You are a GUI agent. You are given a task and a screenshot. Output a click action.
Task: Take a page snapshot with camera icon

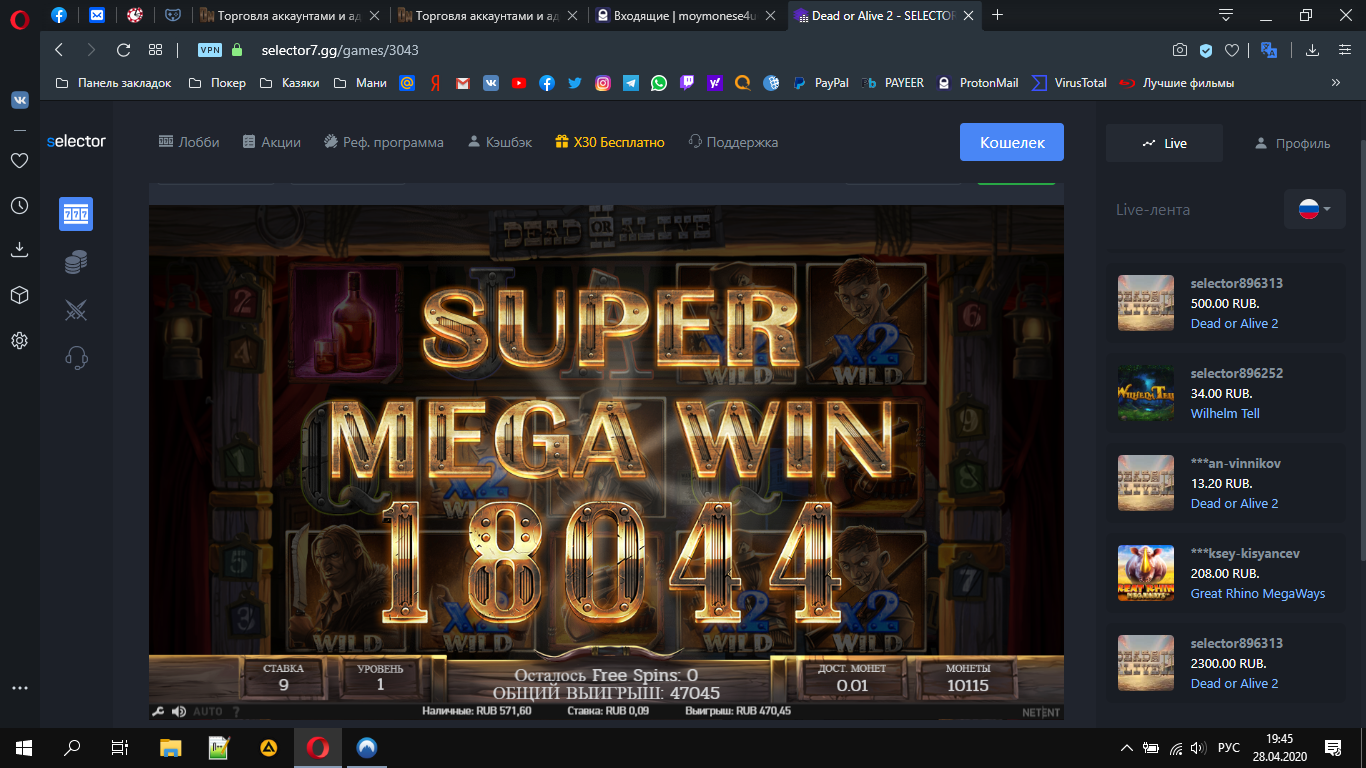[1180, 50]
